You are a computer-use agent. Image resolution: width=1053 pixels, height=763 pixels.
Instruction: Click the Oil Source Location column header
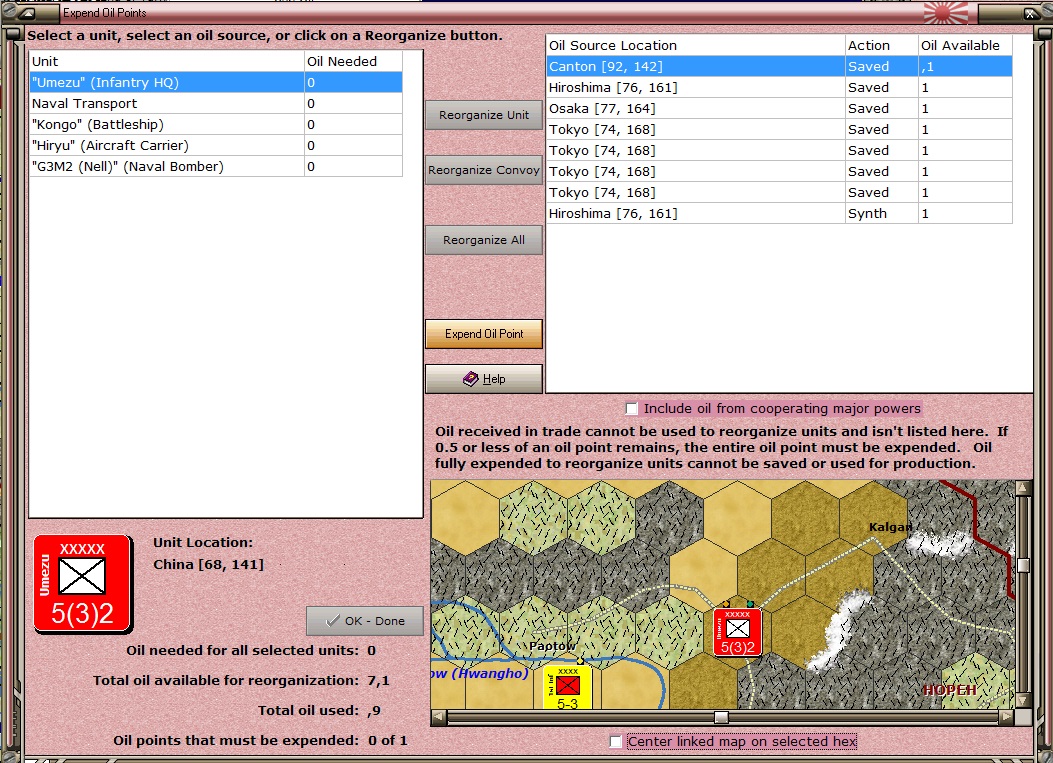[695, 45]
